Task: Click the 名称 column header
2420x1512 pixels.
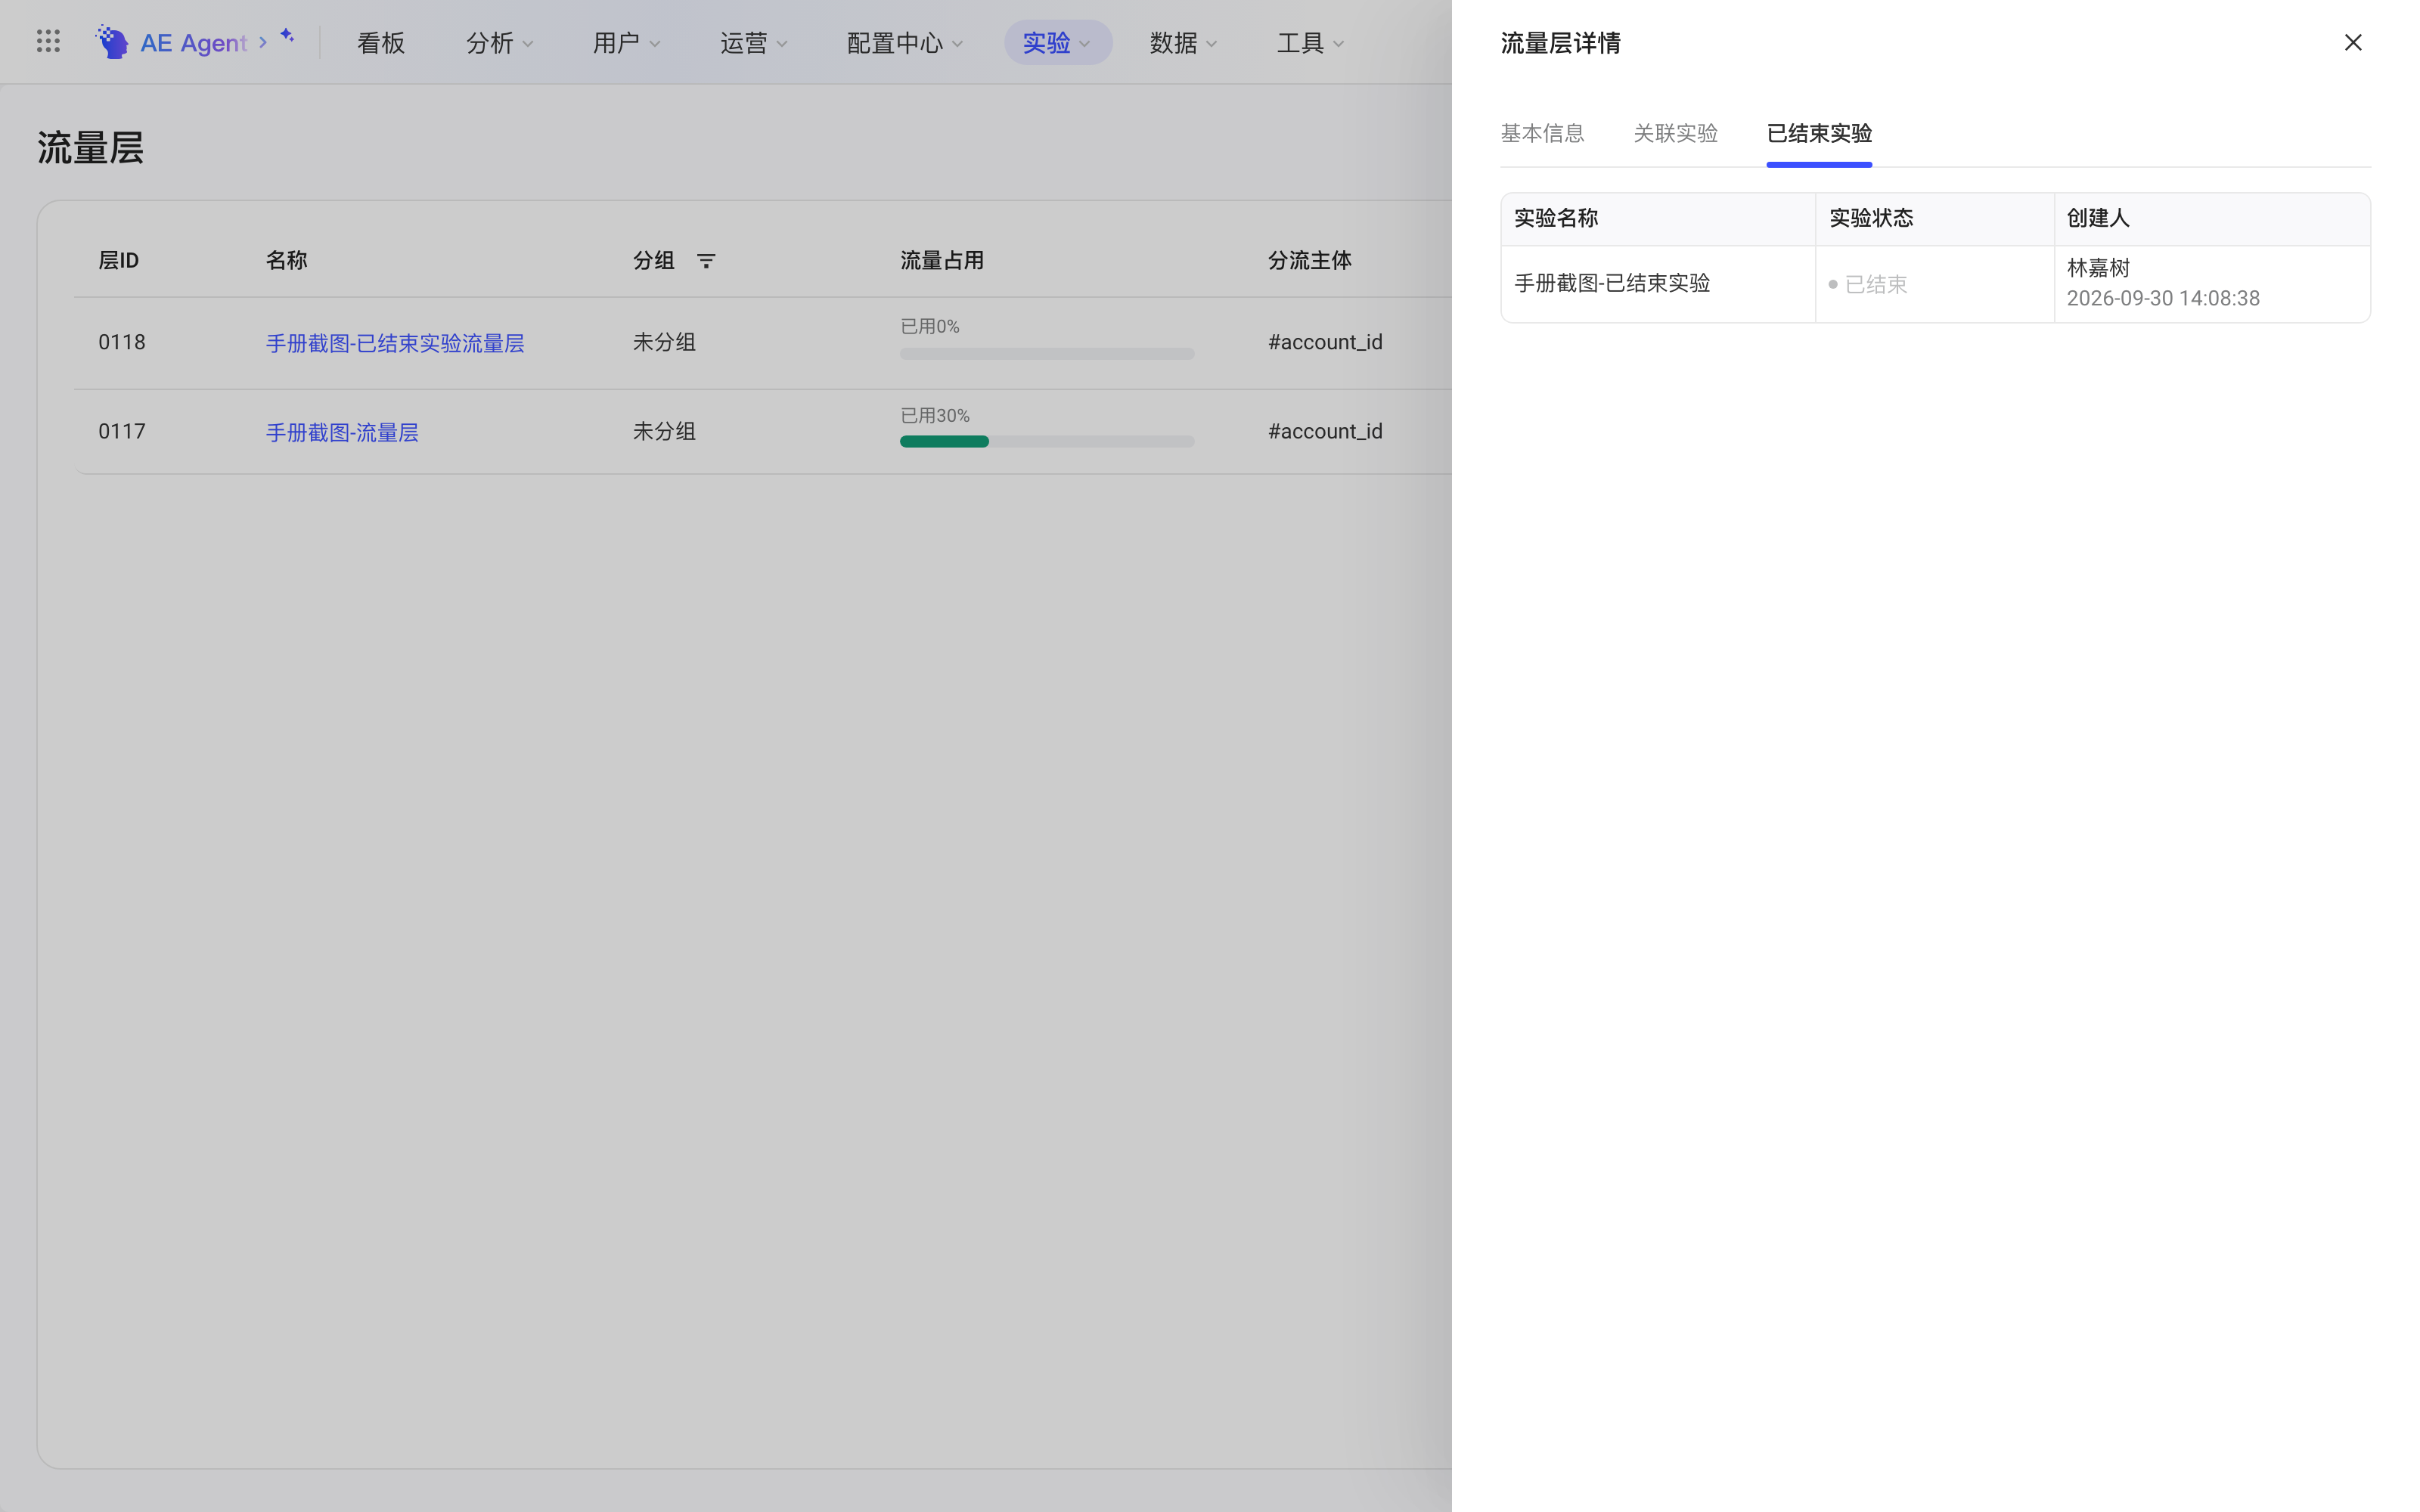Action: [x=286, y=260]
